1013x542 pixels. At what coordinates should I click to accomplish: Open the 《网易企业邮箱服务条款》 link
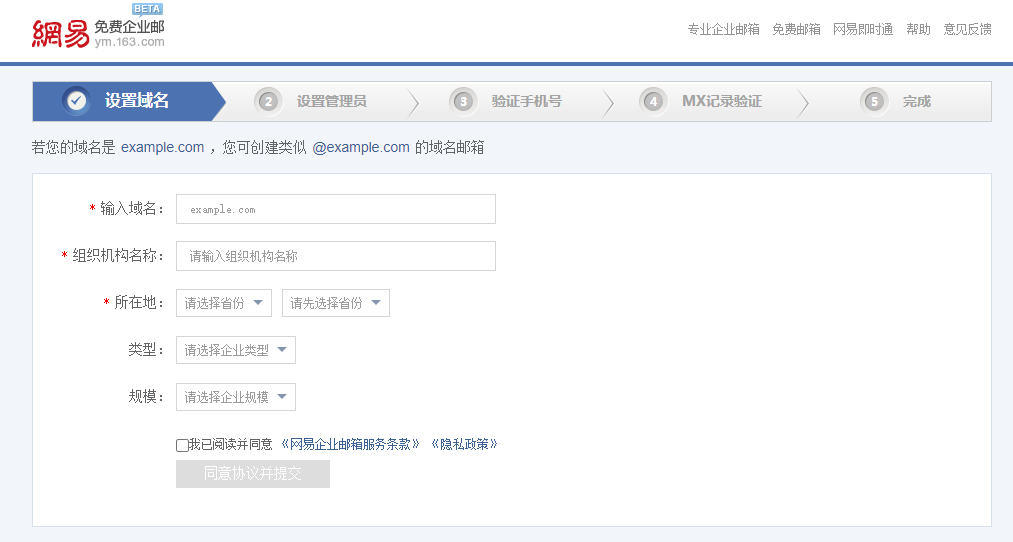click(350, 444)
